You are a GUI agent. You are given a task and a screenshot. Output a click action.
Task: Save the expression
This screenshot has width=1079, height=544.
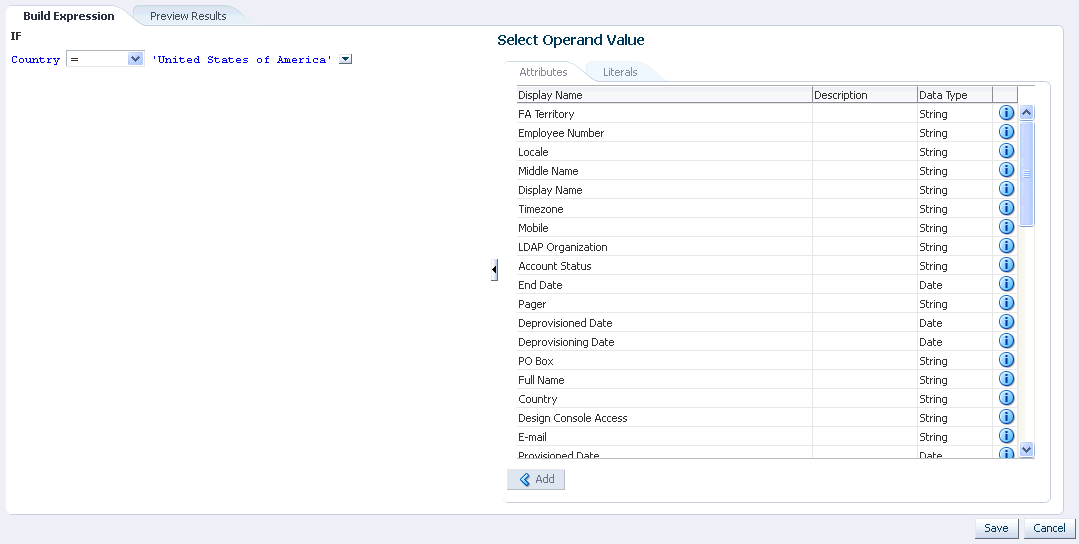tap(996, 527)
